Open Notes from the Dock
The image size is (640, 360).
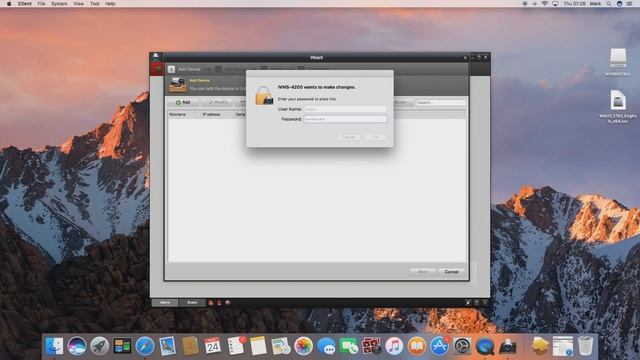(258, 346)
